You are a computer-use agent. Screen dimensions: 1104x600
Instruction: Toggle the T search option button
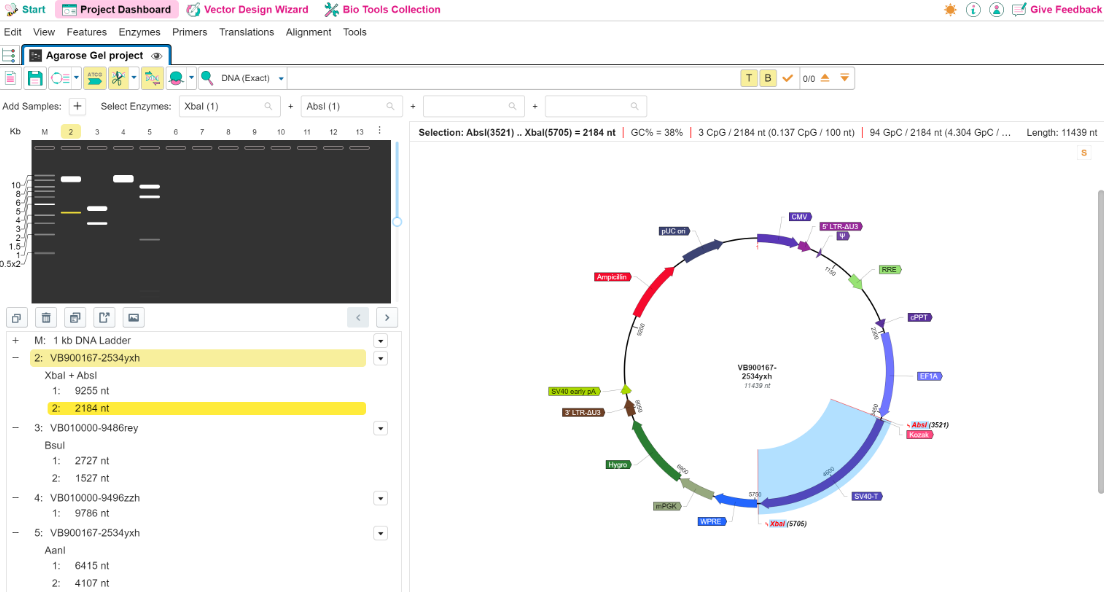[x=748, y=78]
